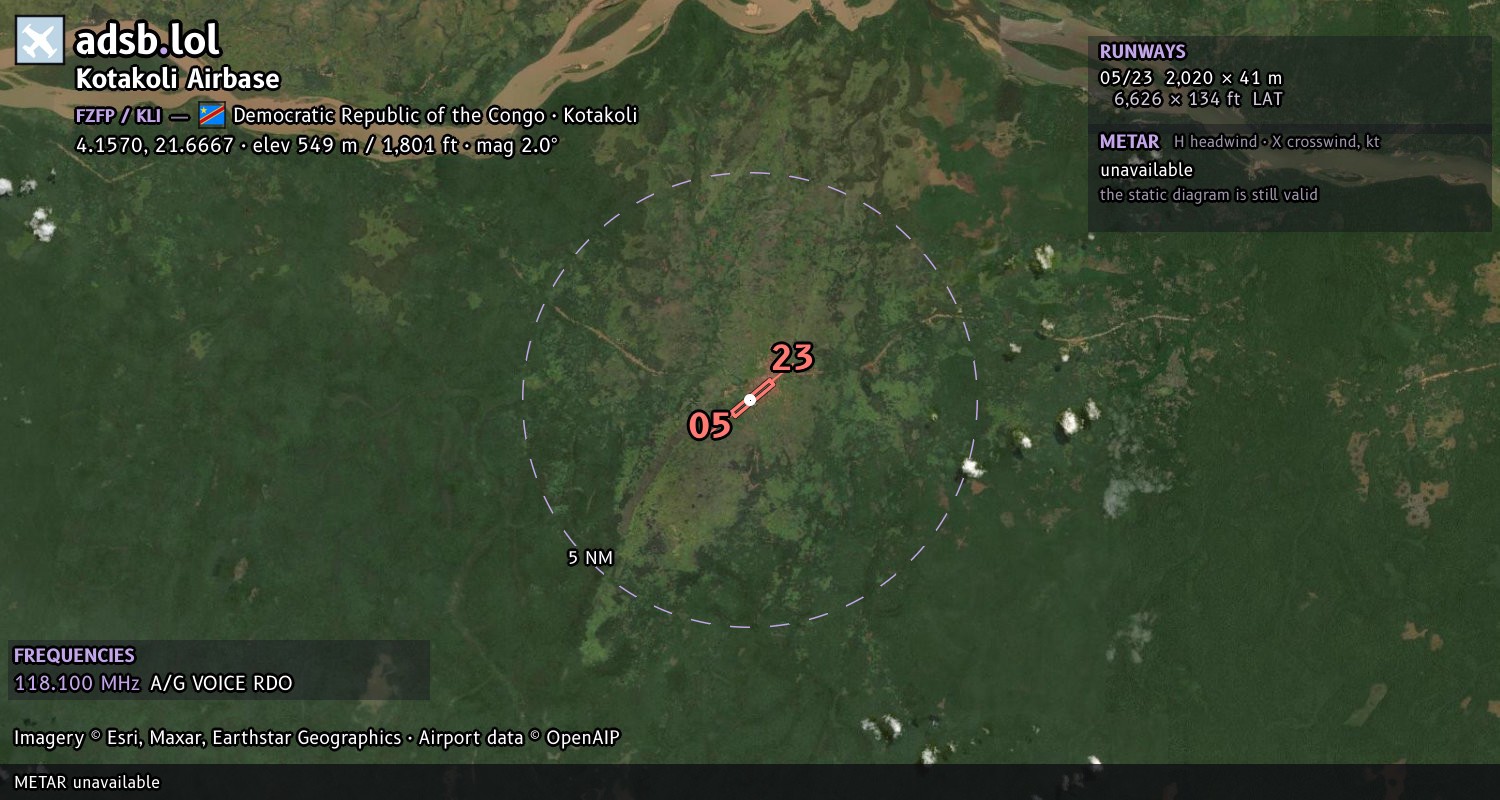This screenshot has width=1500, height=800.
Task: Click the METAR unavailable status bar message
Action: click(x=87, y=782)
